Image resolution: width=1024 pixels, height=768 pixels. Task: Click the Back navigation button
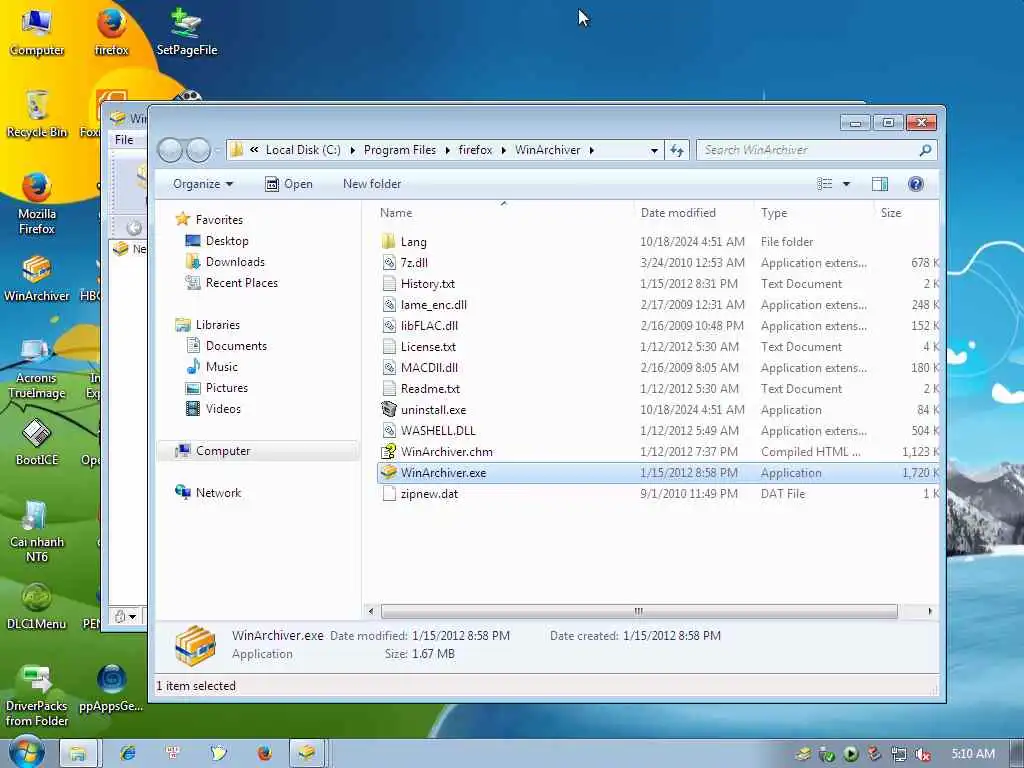coord(170,150)
